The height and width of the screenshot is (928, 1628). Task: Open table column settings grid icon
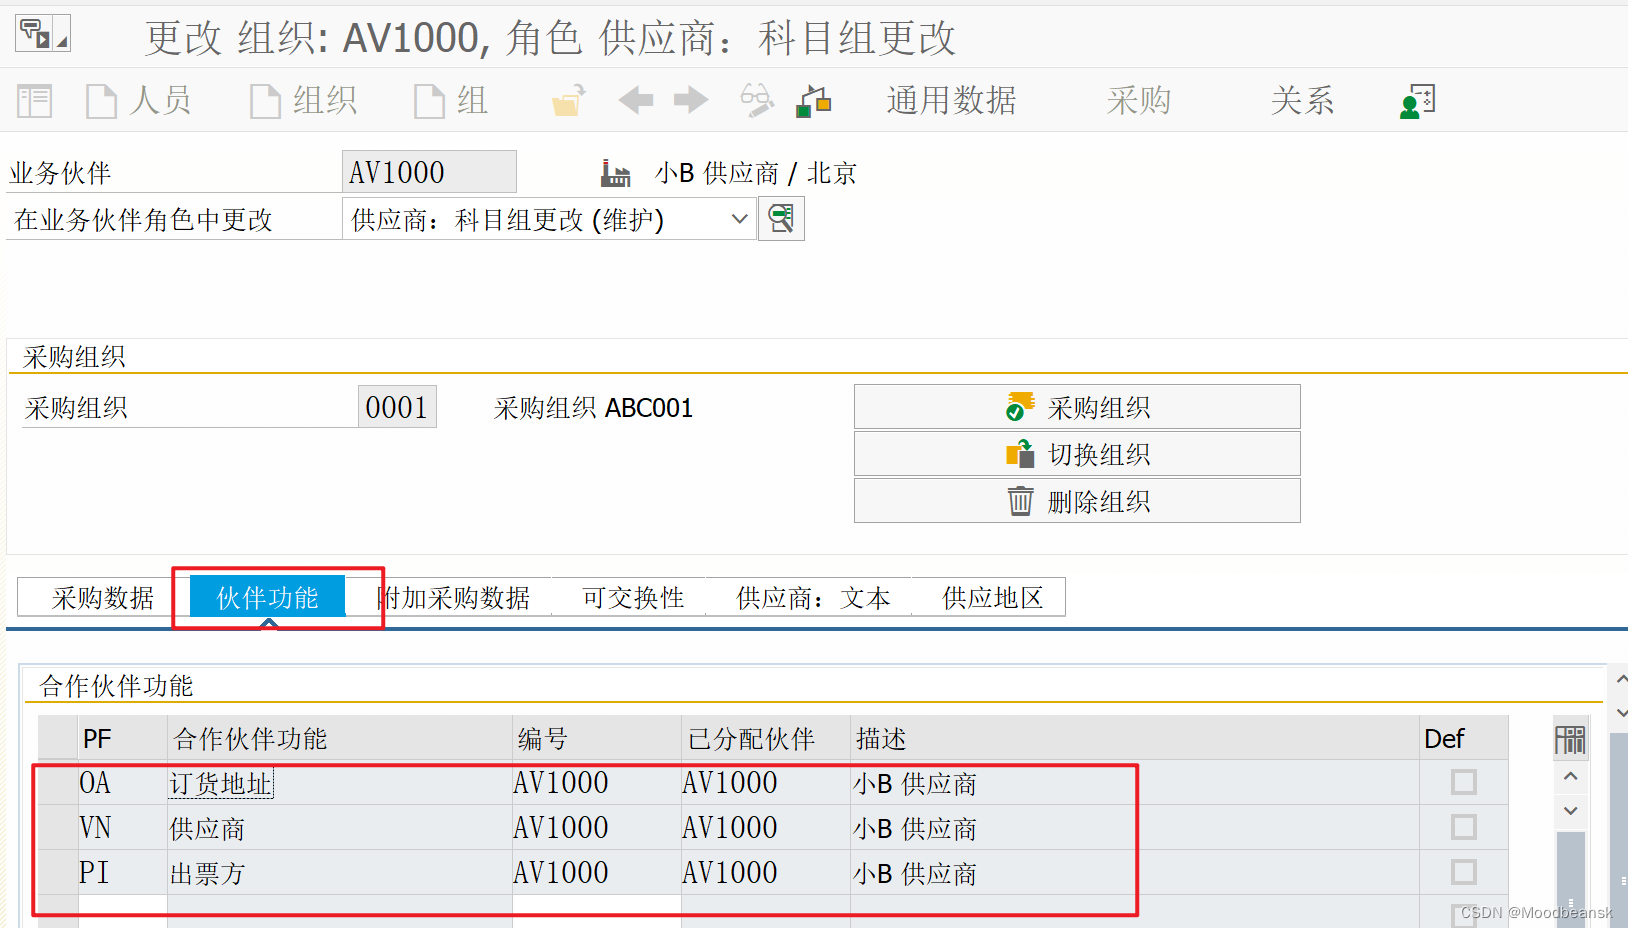[1570, 740]
